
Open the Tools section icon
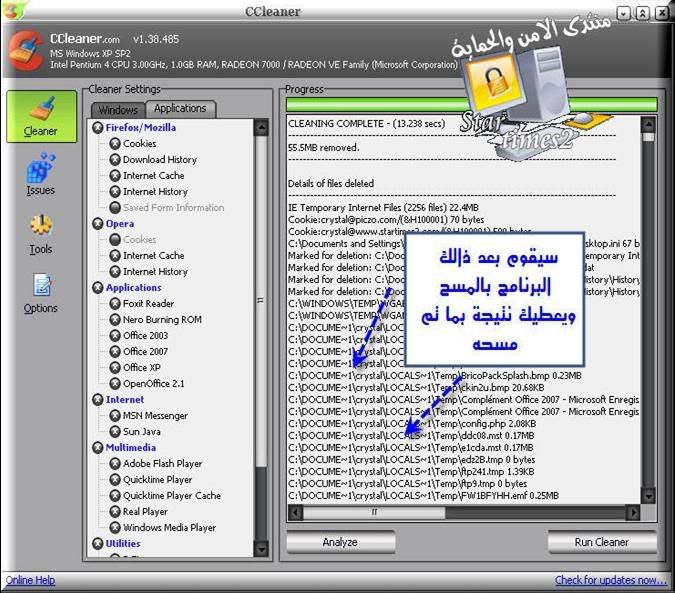41,225
